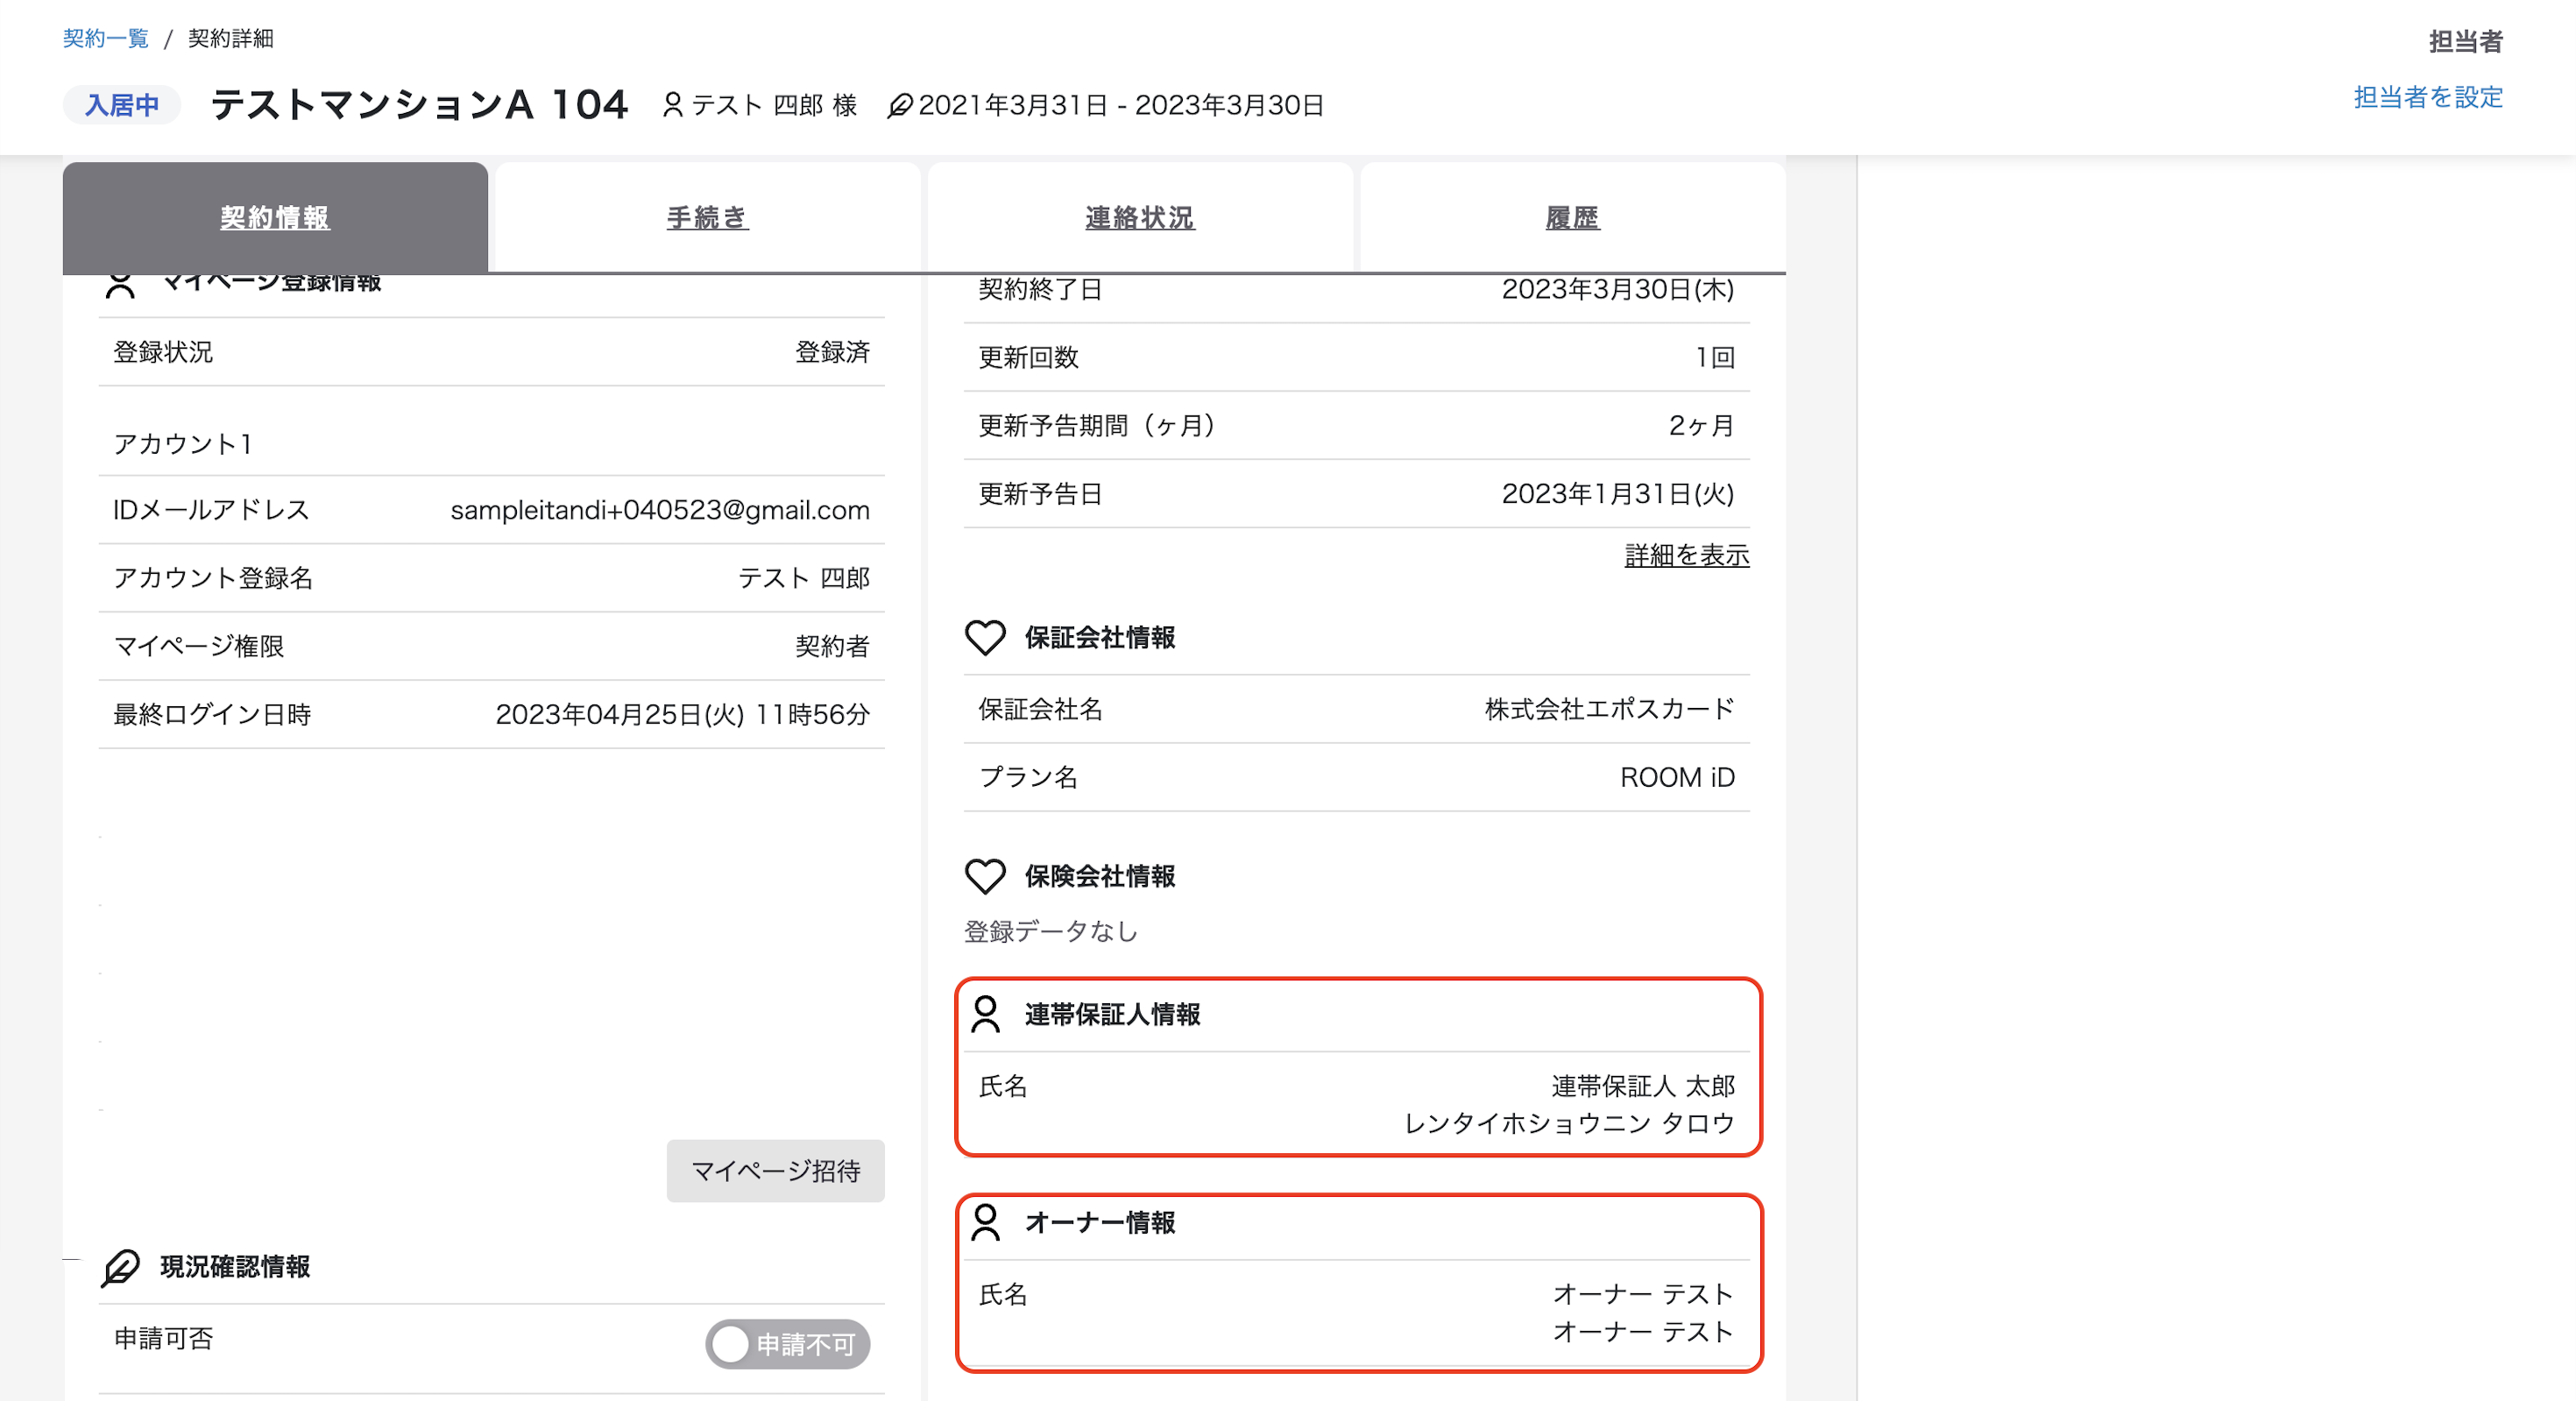2576x1401 pixels.
Task: Click the オーナー情報 section heading
Action: point(1100,1222)
